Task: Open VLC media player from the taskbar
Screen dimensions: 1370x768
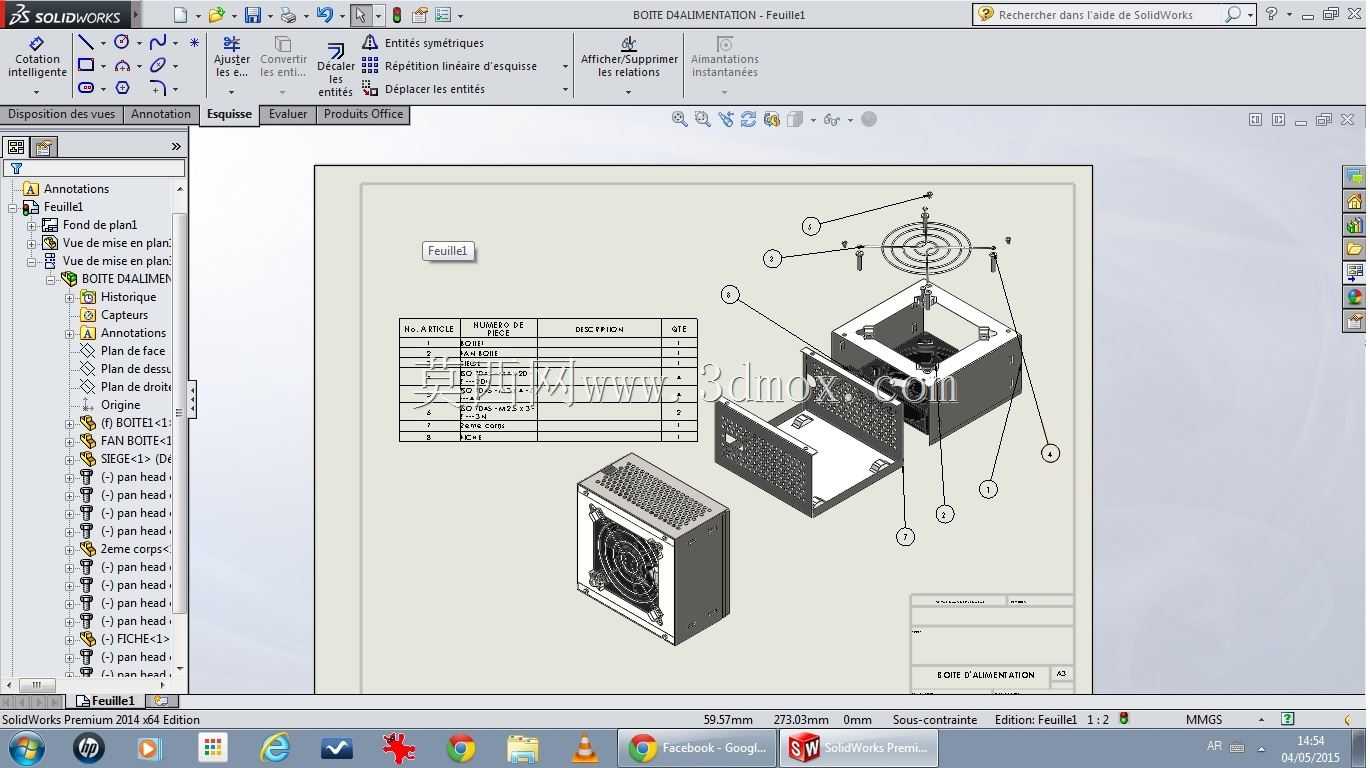Action: [x=584, y=748]
